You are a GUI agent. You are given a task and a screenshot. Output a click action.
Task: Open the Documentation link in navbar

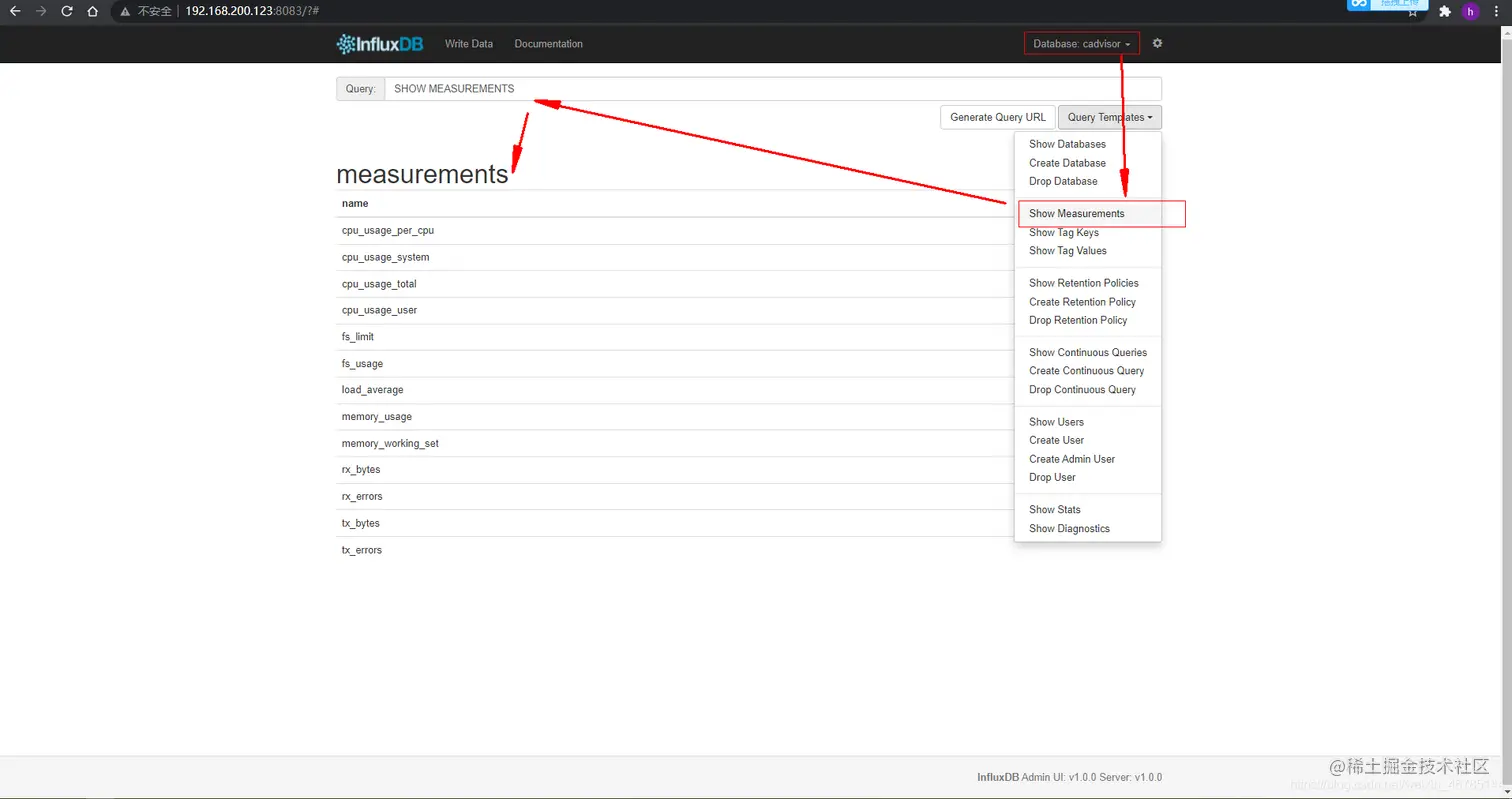click(548, 44)
